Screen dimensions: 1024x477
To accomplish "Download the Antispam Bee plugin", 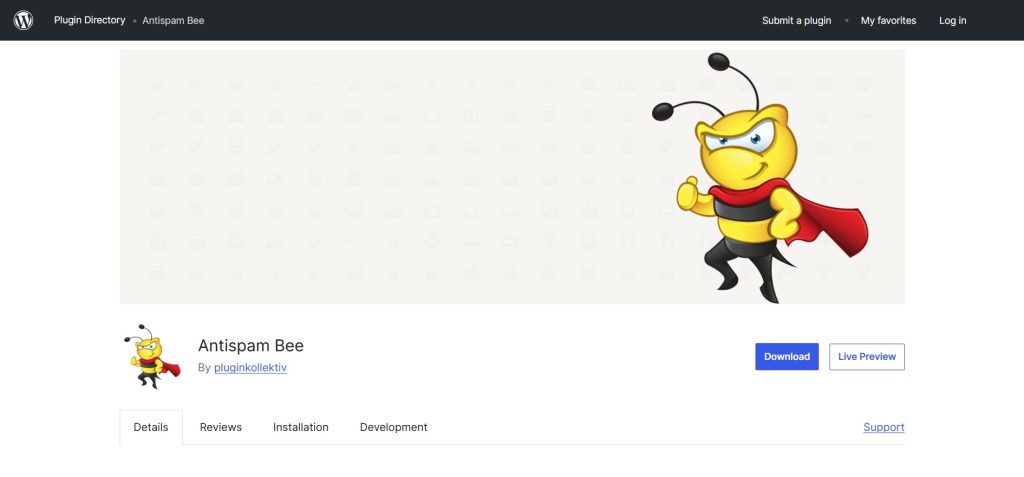I will point(787,357).
